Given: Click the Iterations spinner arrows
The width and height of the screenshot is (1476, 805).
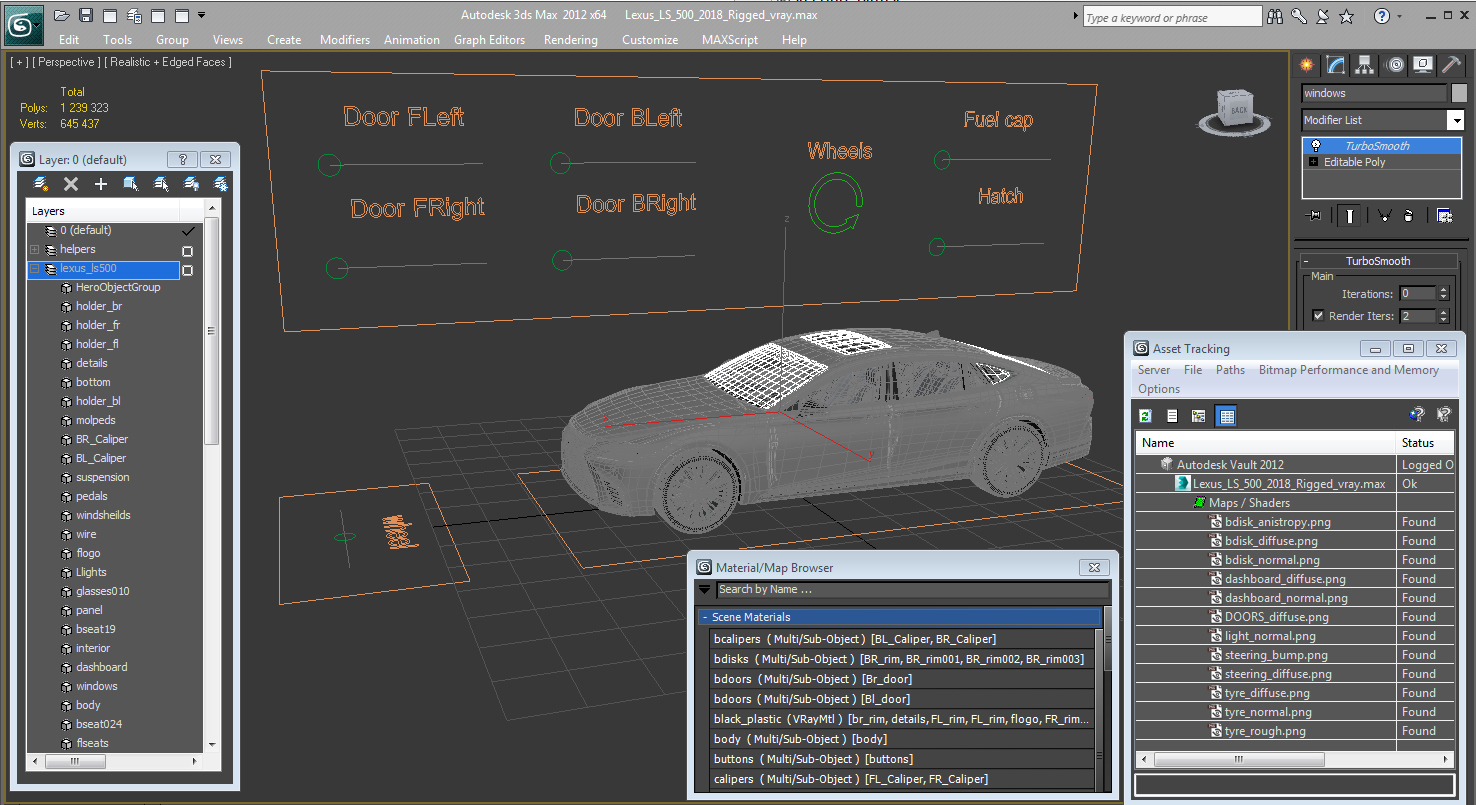Looking at the screenshot, I should pyautogui.click(x=1443, y=294).
